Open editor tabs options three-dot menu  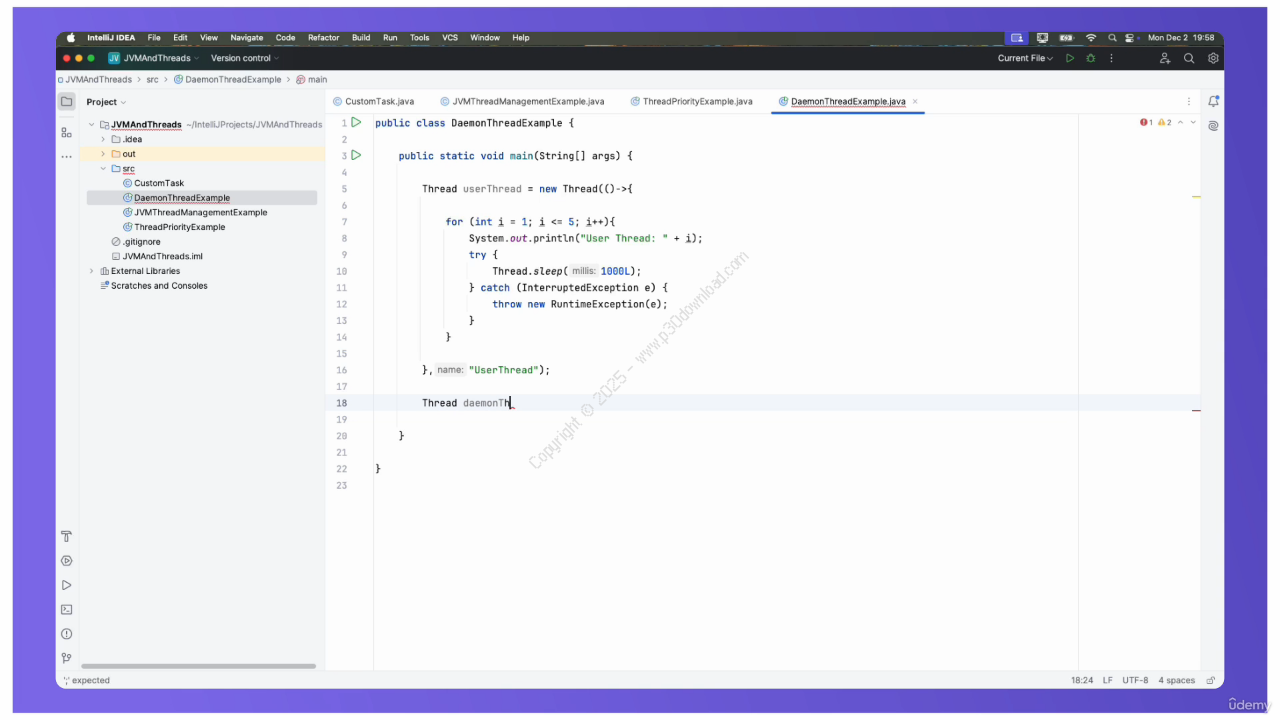(x=1189, y=101)
